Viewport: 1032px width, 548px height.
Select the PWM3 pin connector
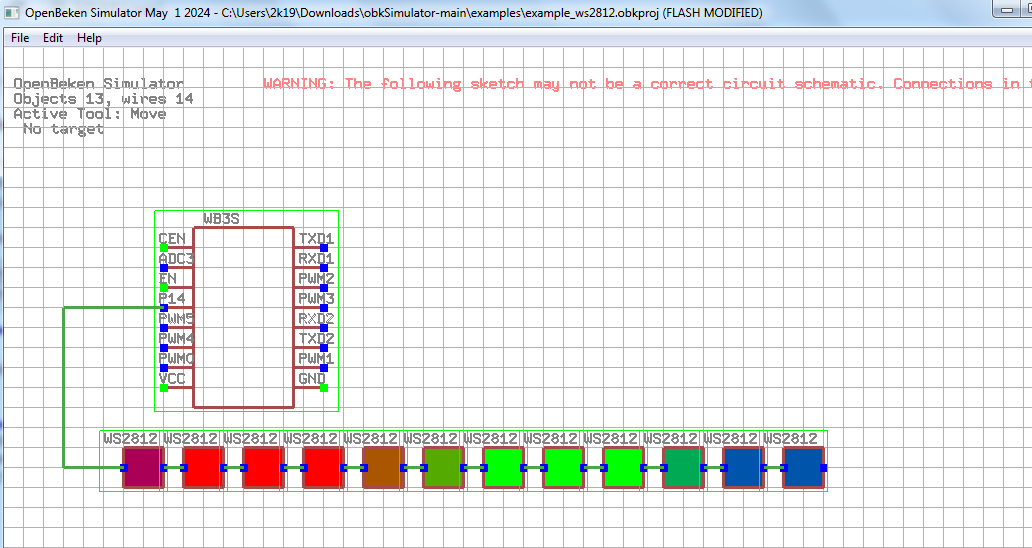[324, 308]
